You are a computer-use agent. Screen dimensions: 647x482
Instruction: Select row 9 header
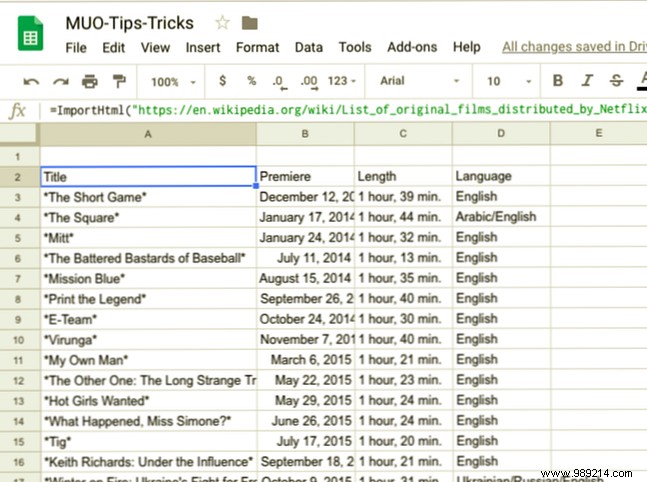coord(20,319)
